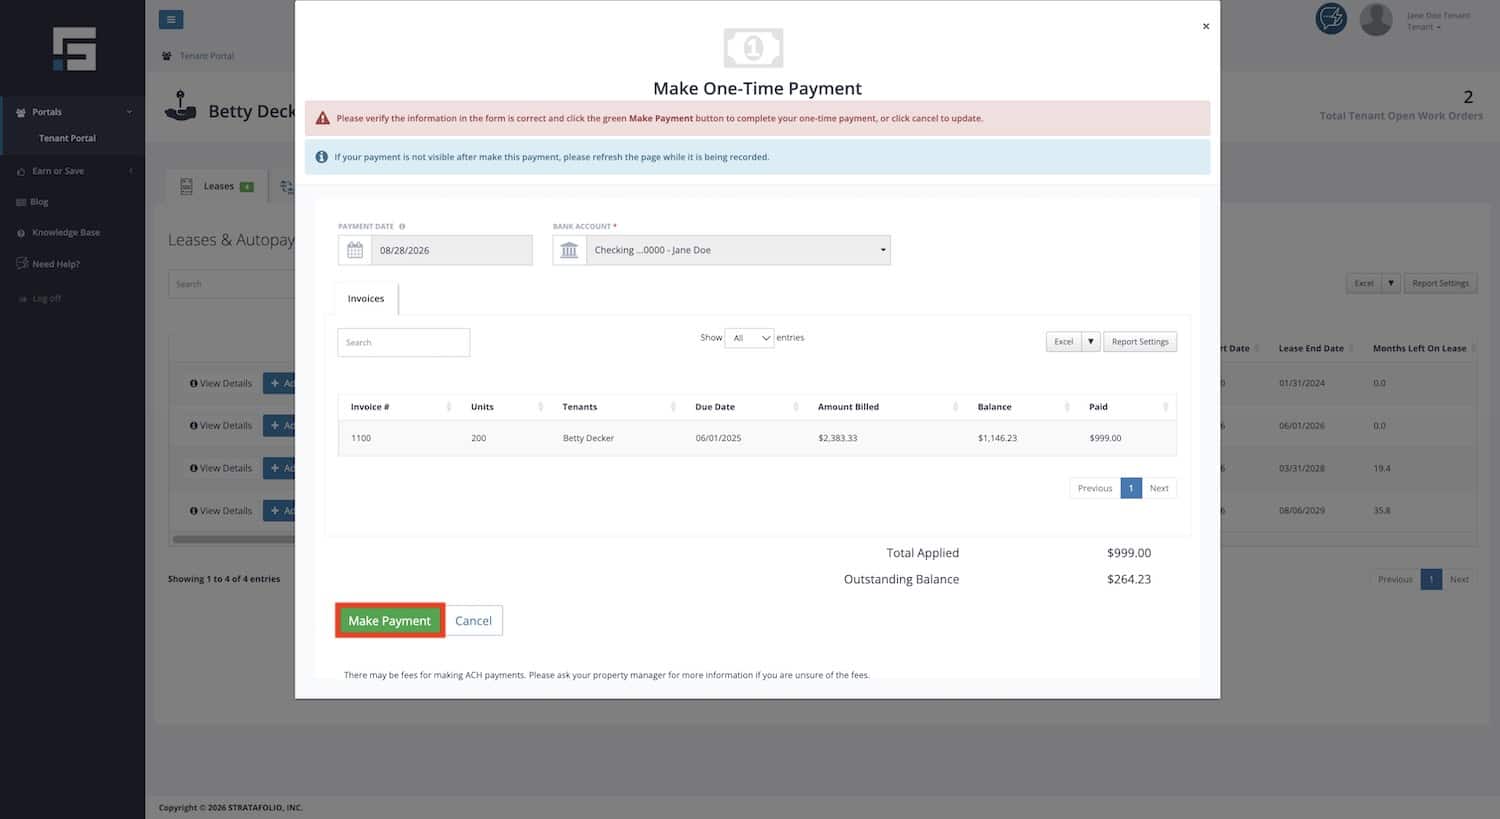Image resolution: width=1500 pixels, height=819 pixels.
Task: Click the green Make Payment button
Action: coord(390,621)
